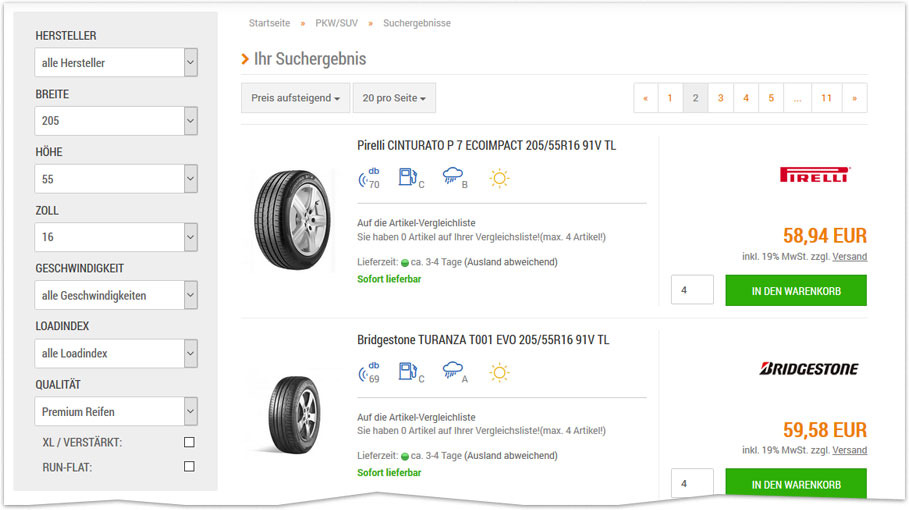Image resolution: width=909 pixels, height=510 pixels.
Task: Open the Versand link under Pirelli price
Action: (850, 257)
